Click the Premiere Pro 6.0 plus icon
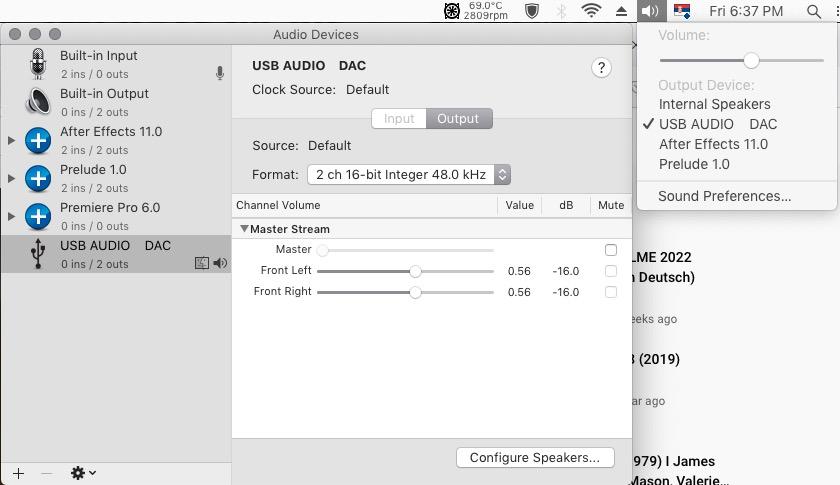This screenshot has width=840, height=485. (x=38, y=217)
